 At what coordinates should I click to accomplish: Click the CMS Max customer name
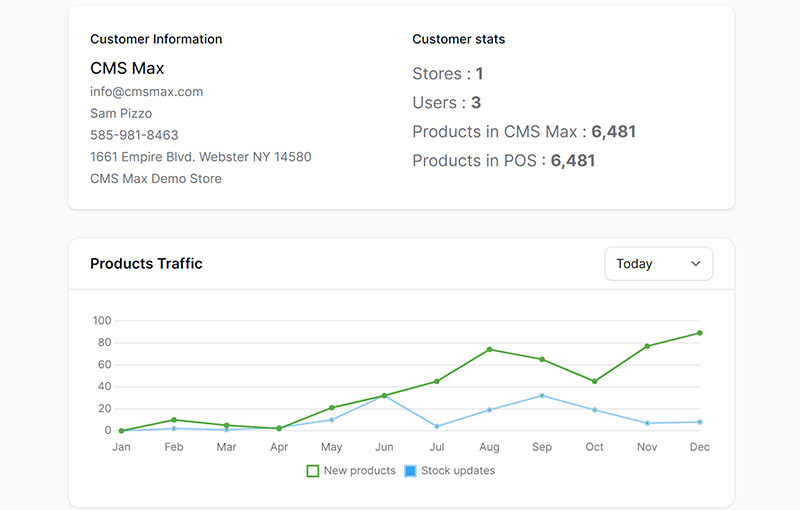point(127,68)
